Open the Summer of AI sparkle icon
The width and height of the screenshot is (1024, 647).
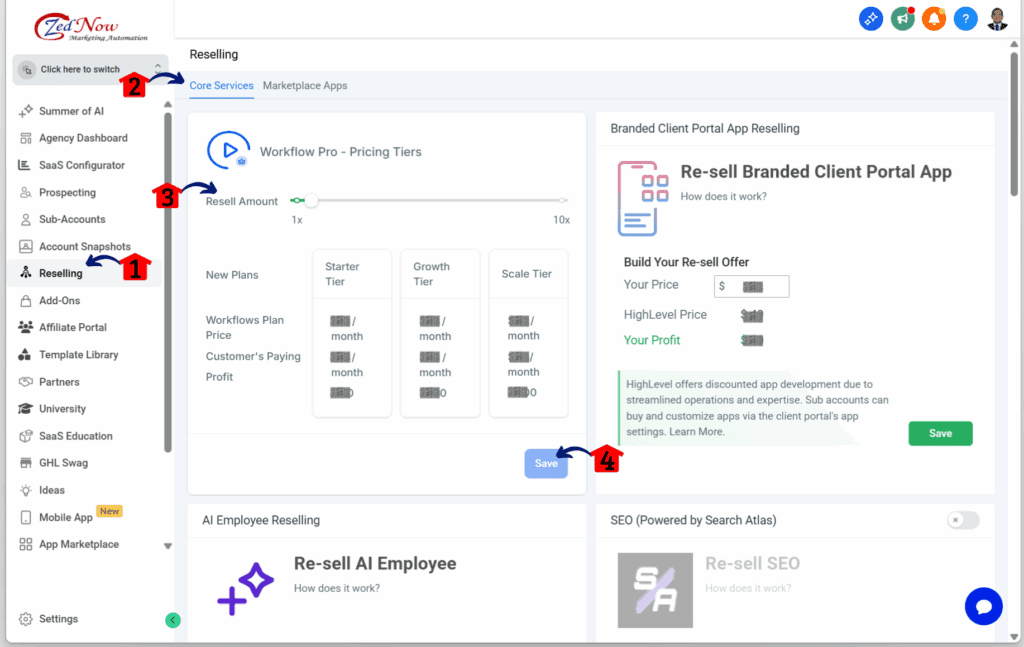click(x=25, y=112)
